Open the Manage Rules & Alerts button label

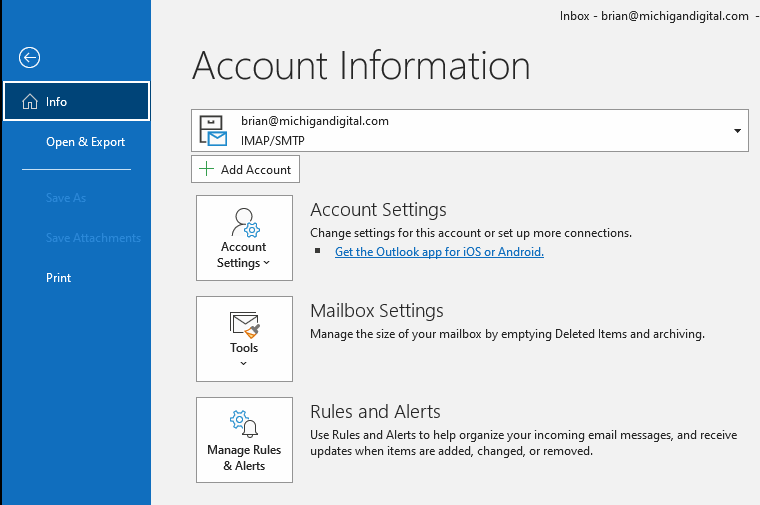click(x=244, y=458)
